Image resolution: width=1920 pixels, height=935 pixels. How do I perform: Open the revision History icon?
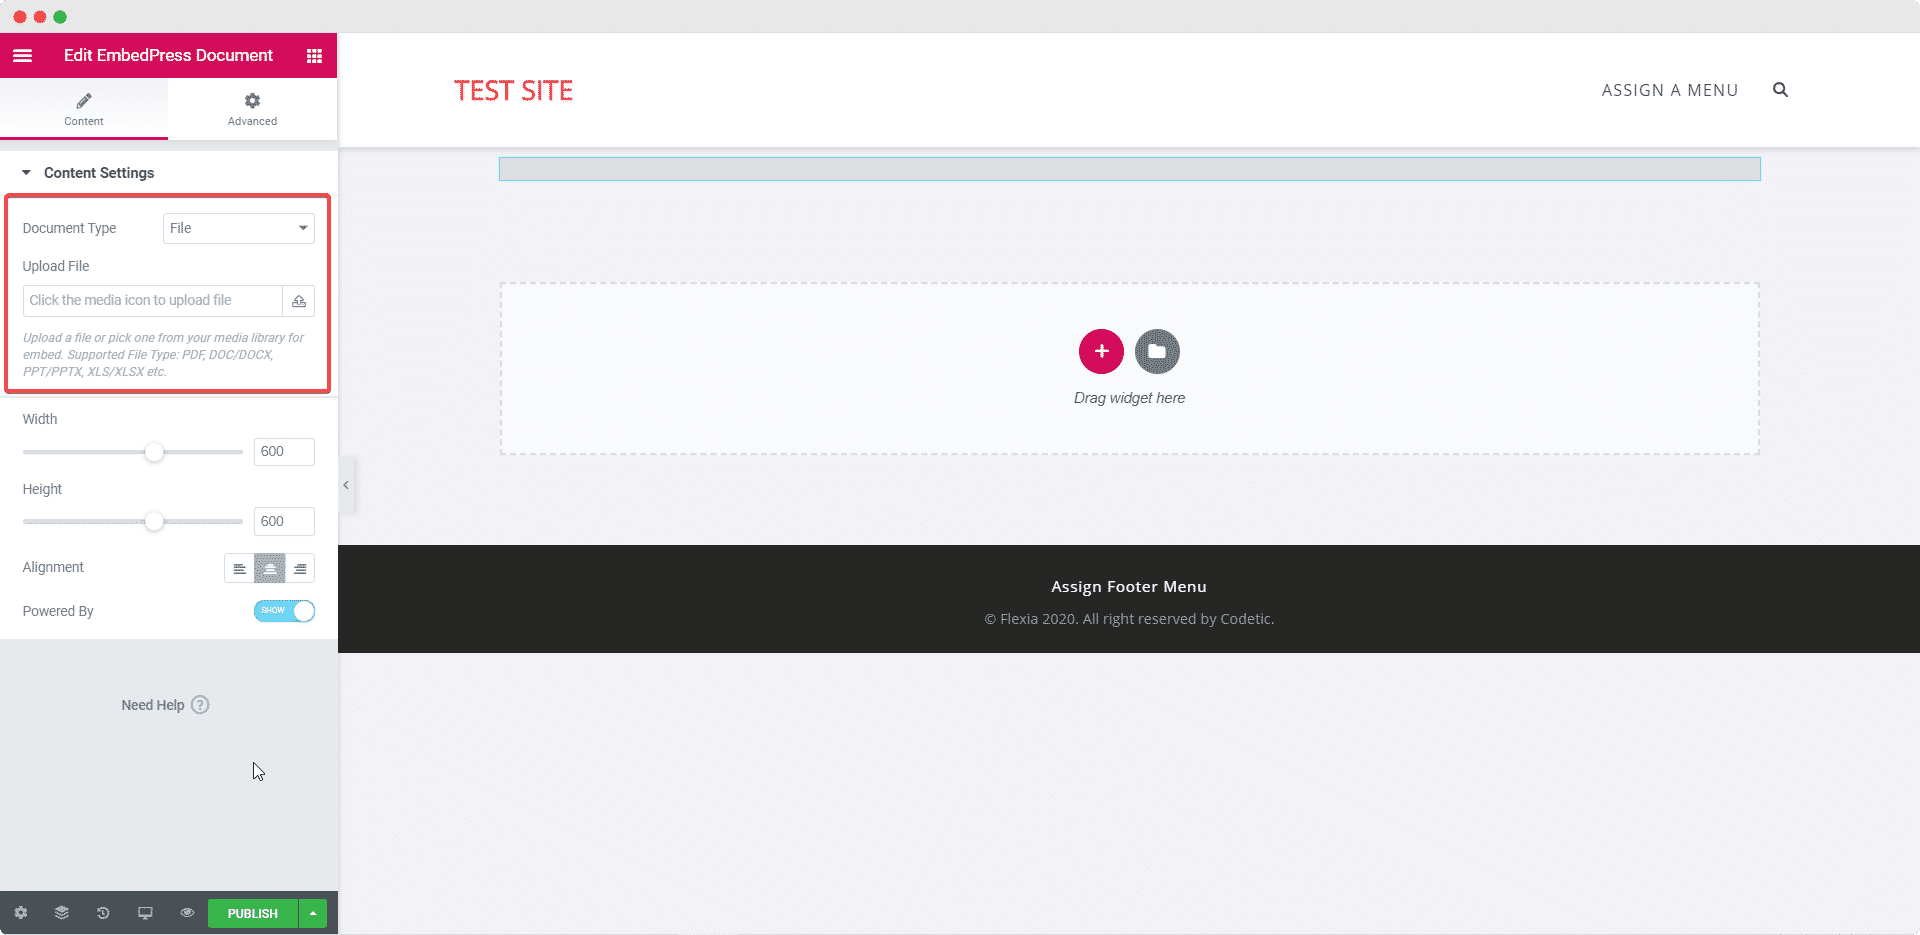pos(103,913)
